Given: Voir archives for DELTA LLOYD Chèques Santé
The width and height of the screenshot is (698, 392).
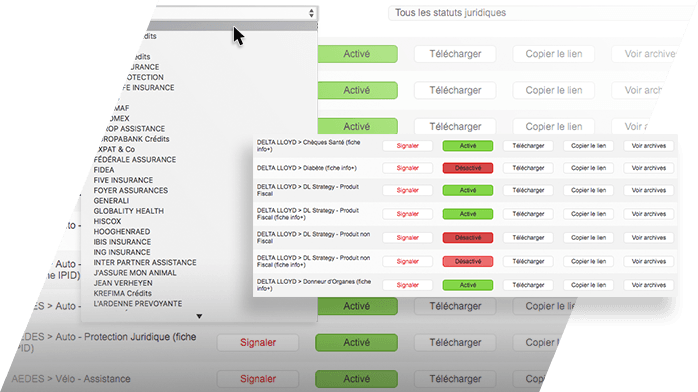Looking at the screenshot, I should pos(649,146).
